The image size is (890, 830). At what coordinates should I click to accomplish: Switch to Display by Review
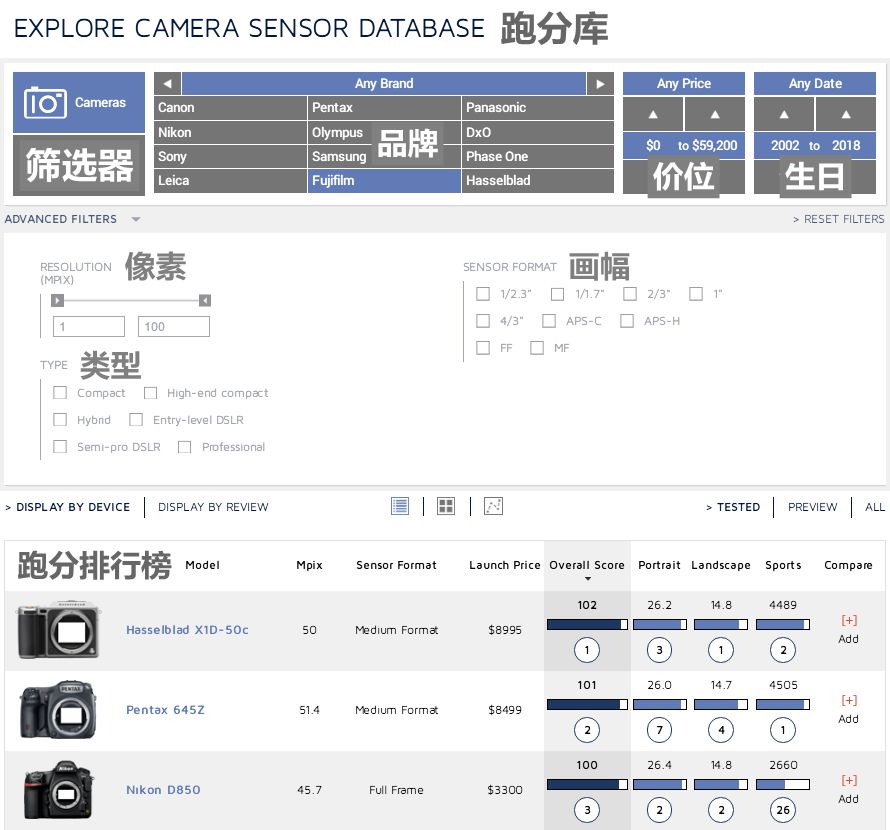pos(213,507)
